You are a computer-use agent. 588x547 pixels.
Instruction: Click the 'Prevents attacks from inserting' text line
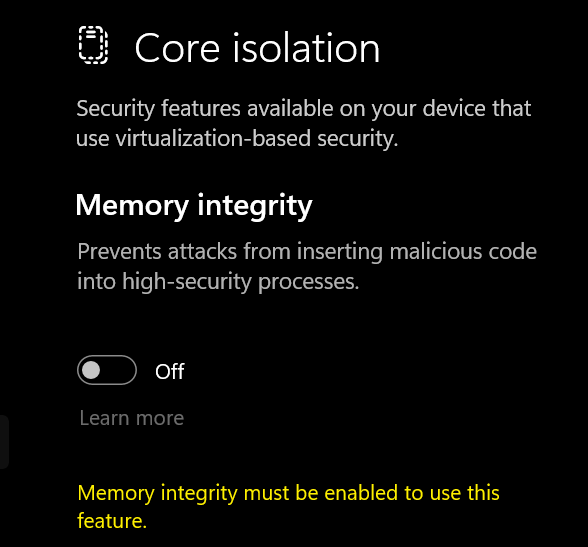pyautogui.click(x=307, y=251)
